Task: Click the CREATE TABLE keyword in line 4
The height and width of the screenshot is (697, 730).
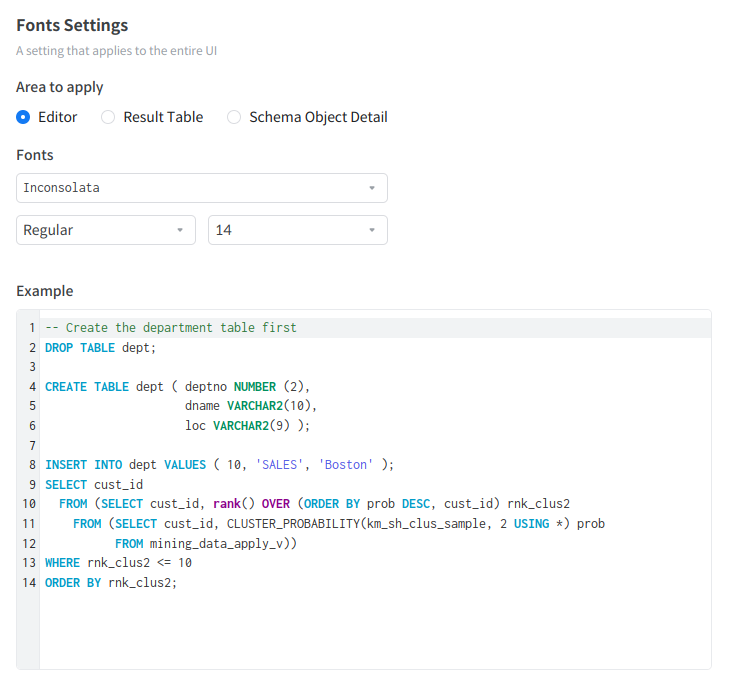Action: tap(87, 387)
